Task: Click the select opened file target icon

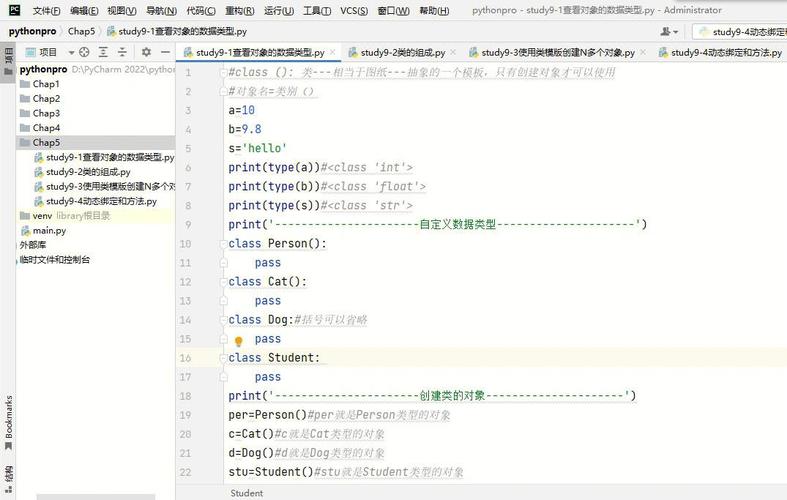Action: 84,52
